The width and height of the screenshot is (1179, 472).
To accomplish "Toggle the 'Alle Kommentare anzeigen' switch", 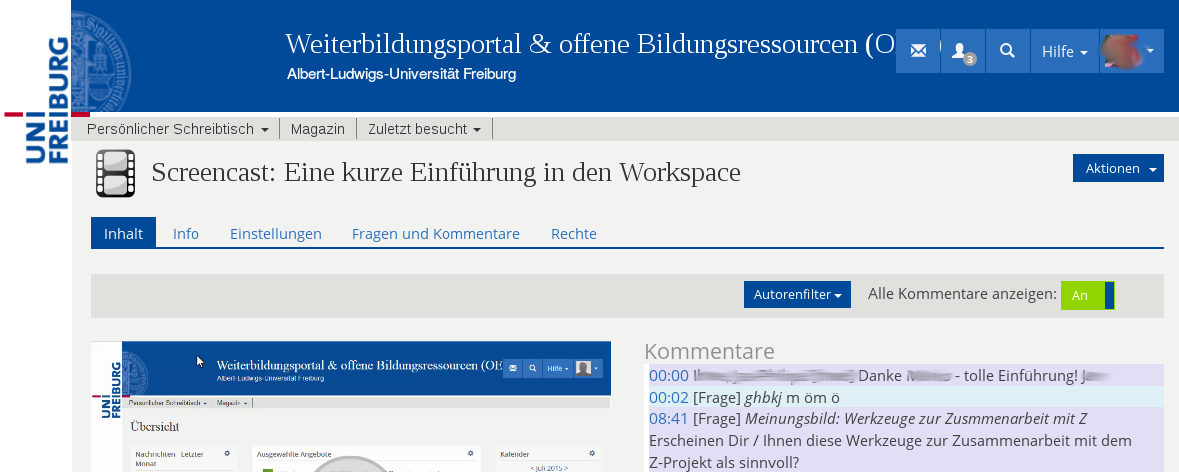I will pyautogui.click(x=1087, y=295).
